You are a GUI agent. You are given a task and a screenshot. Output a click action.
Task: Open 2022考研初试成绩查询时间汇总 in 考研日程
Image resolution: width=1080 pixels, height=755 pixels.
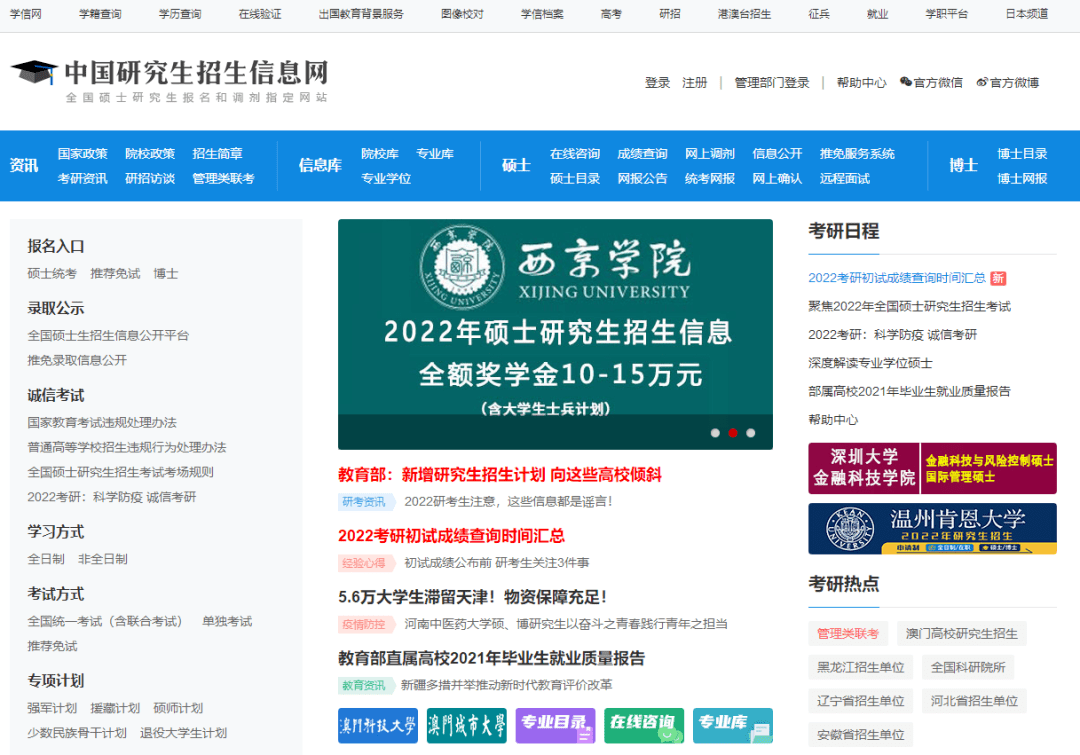[897, 278]
